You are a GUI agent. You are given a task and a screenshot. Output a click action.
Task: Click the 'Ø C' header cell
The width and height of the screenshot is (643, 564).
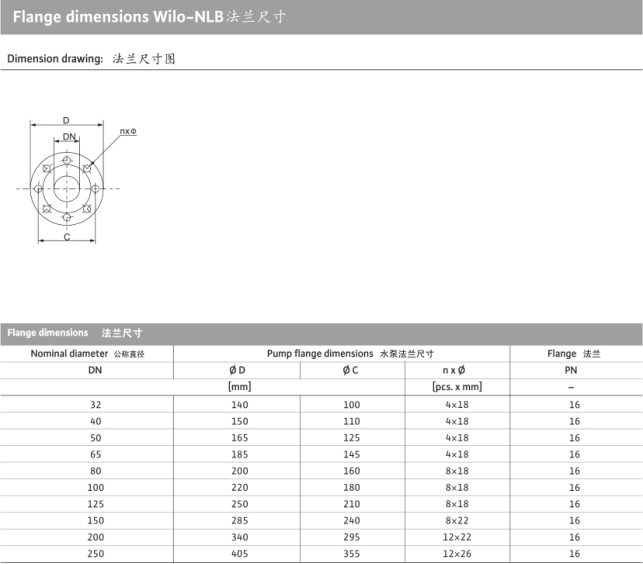click(350, 370)
